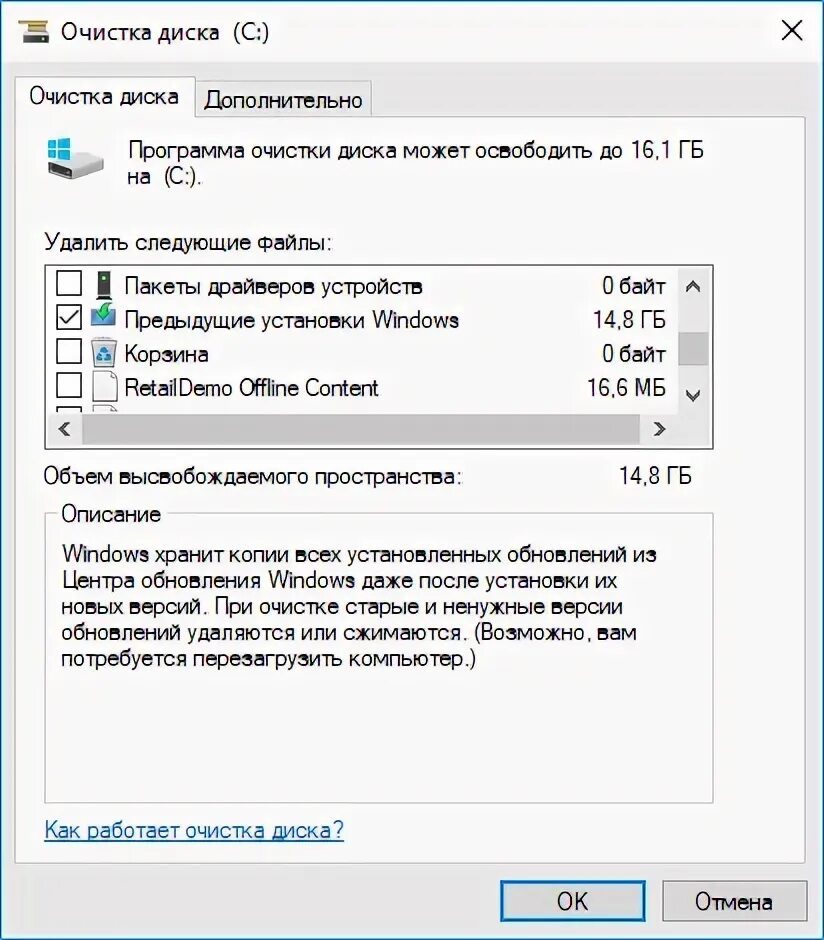Click the horizontal scroll right arrow
The image size is (824, 940).
(660, 429)
